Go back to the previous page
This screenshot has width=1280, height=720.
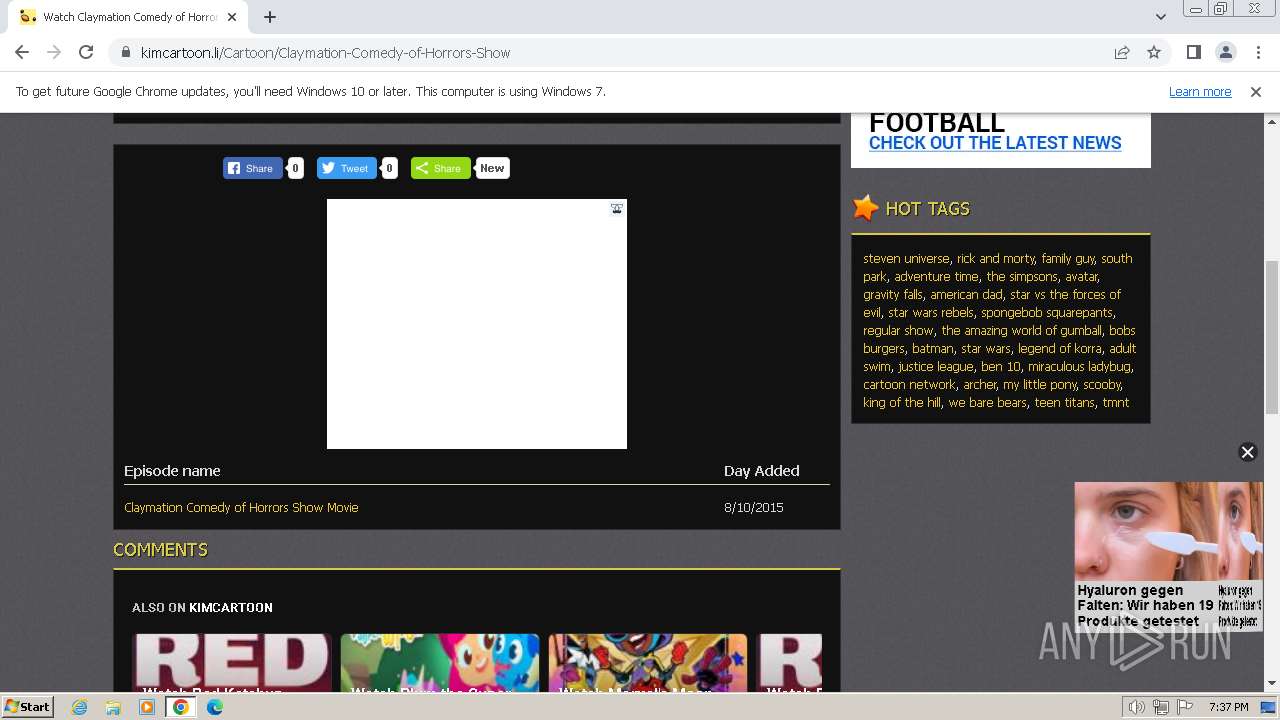22,52
